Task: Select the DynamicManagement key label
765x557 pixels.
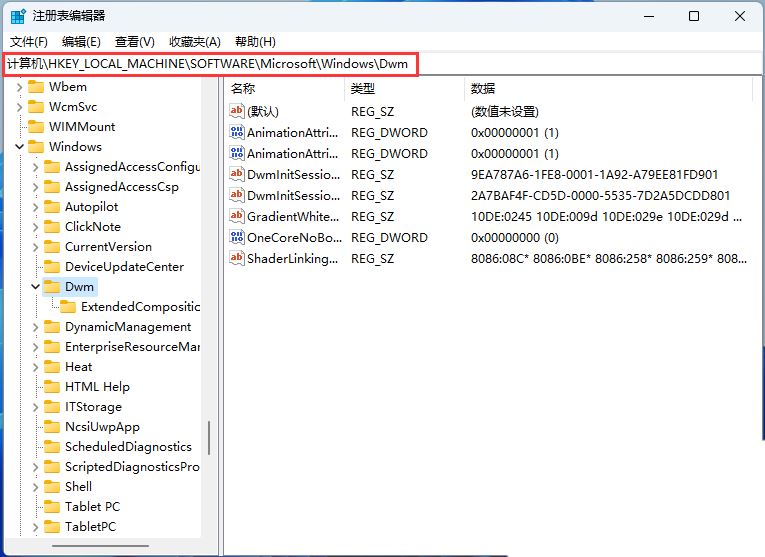Action: pyautogui.click(x=128, y=327)
